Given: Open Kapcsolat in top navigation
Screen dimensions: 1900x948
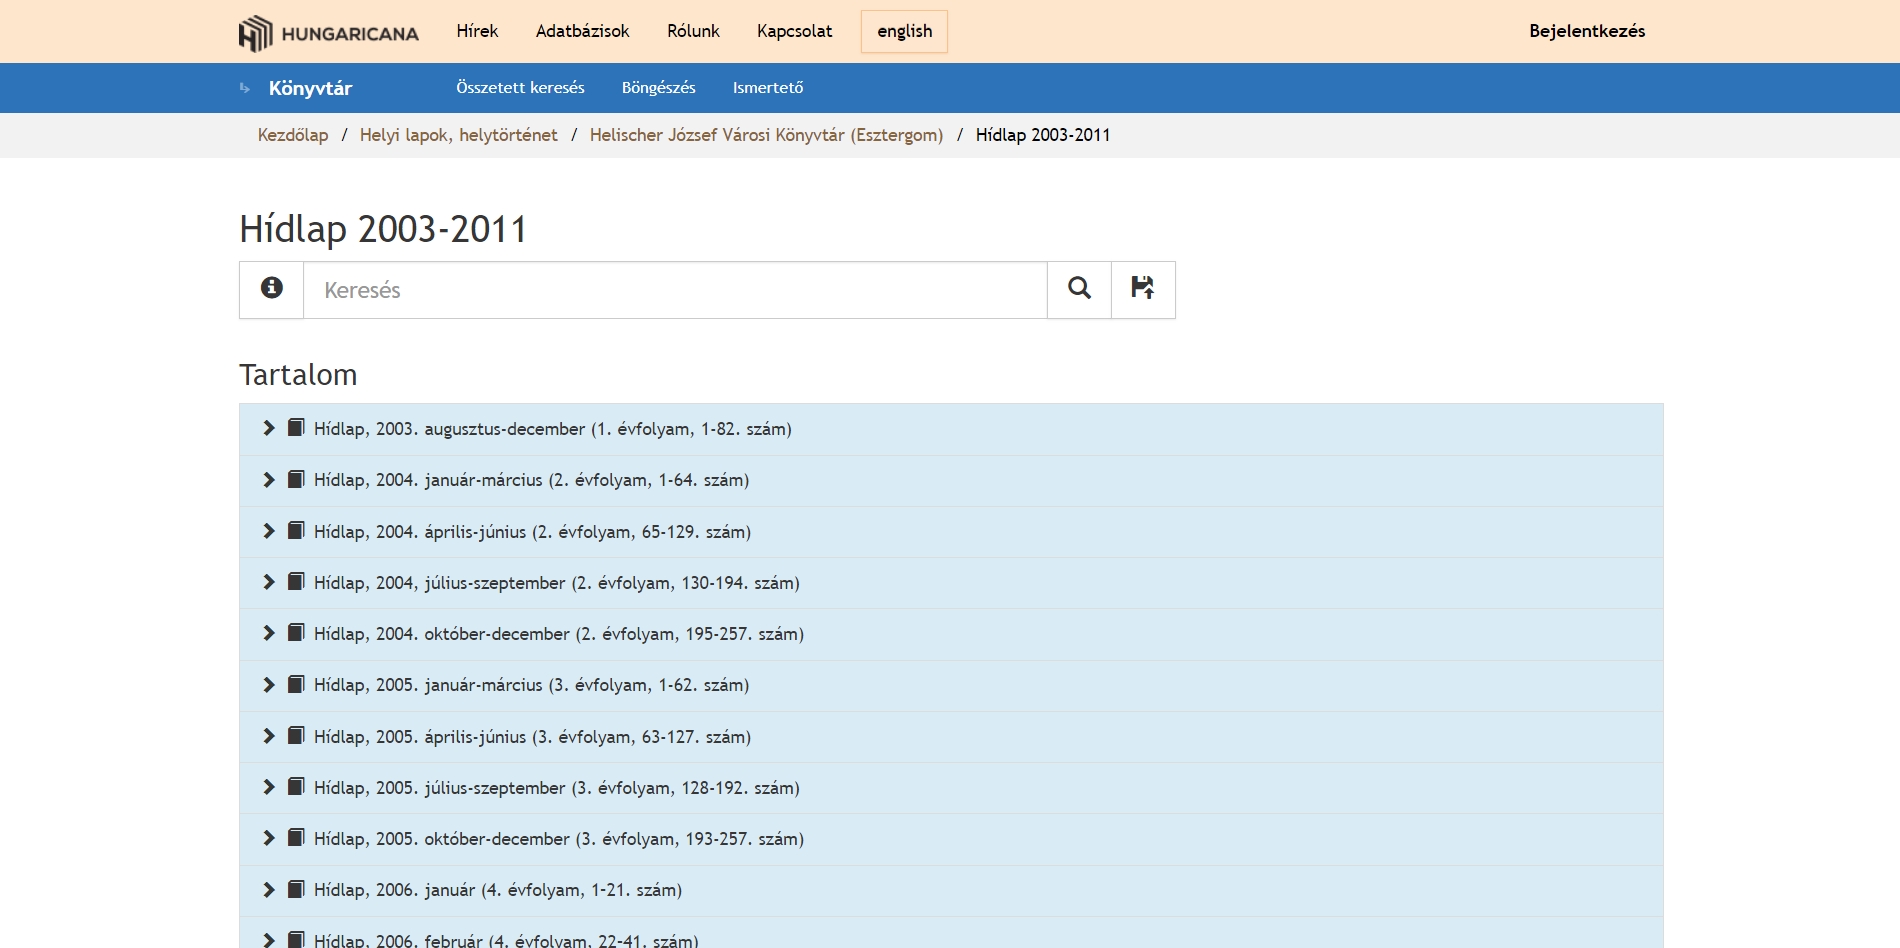Looking at the screenshot, I should pyautogui.click(x=794, y=31).
